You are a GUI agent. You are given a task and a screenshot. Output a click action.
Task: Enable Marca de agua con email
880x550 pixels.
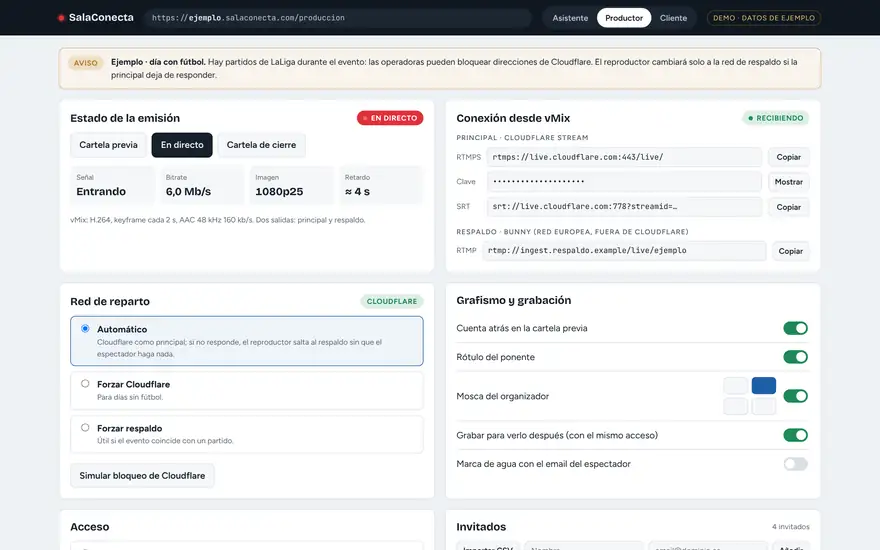pos(795,464)
